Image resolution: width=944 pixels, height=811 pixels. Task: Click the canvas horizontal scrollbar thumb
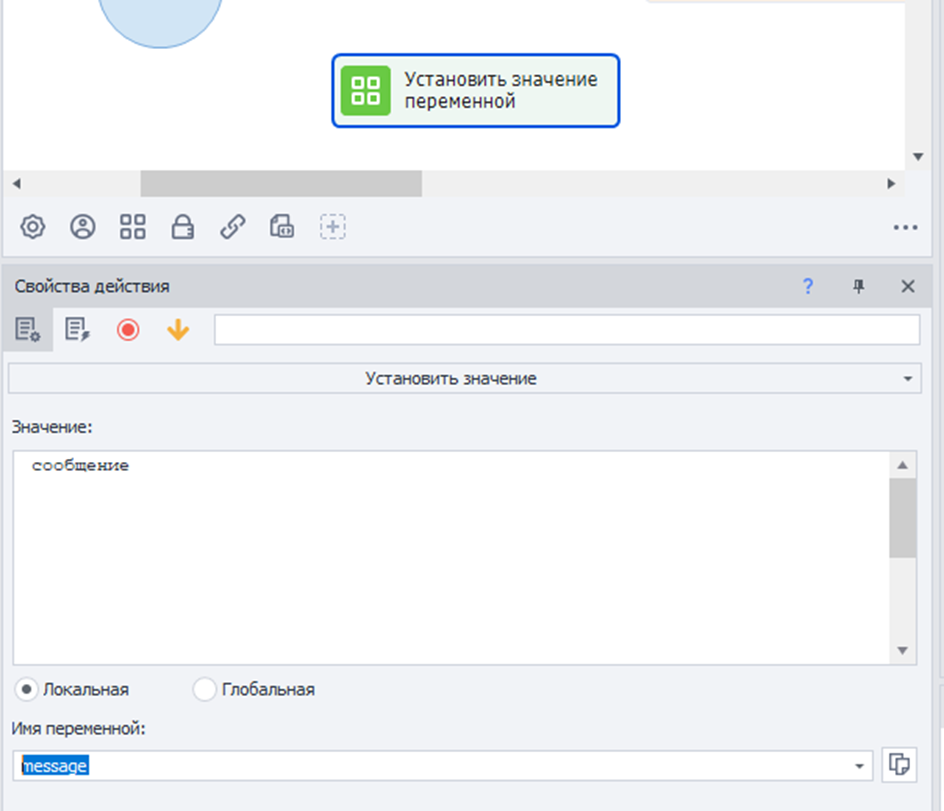(x=281, y=183)
